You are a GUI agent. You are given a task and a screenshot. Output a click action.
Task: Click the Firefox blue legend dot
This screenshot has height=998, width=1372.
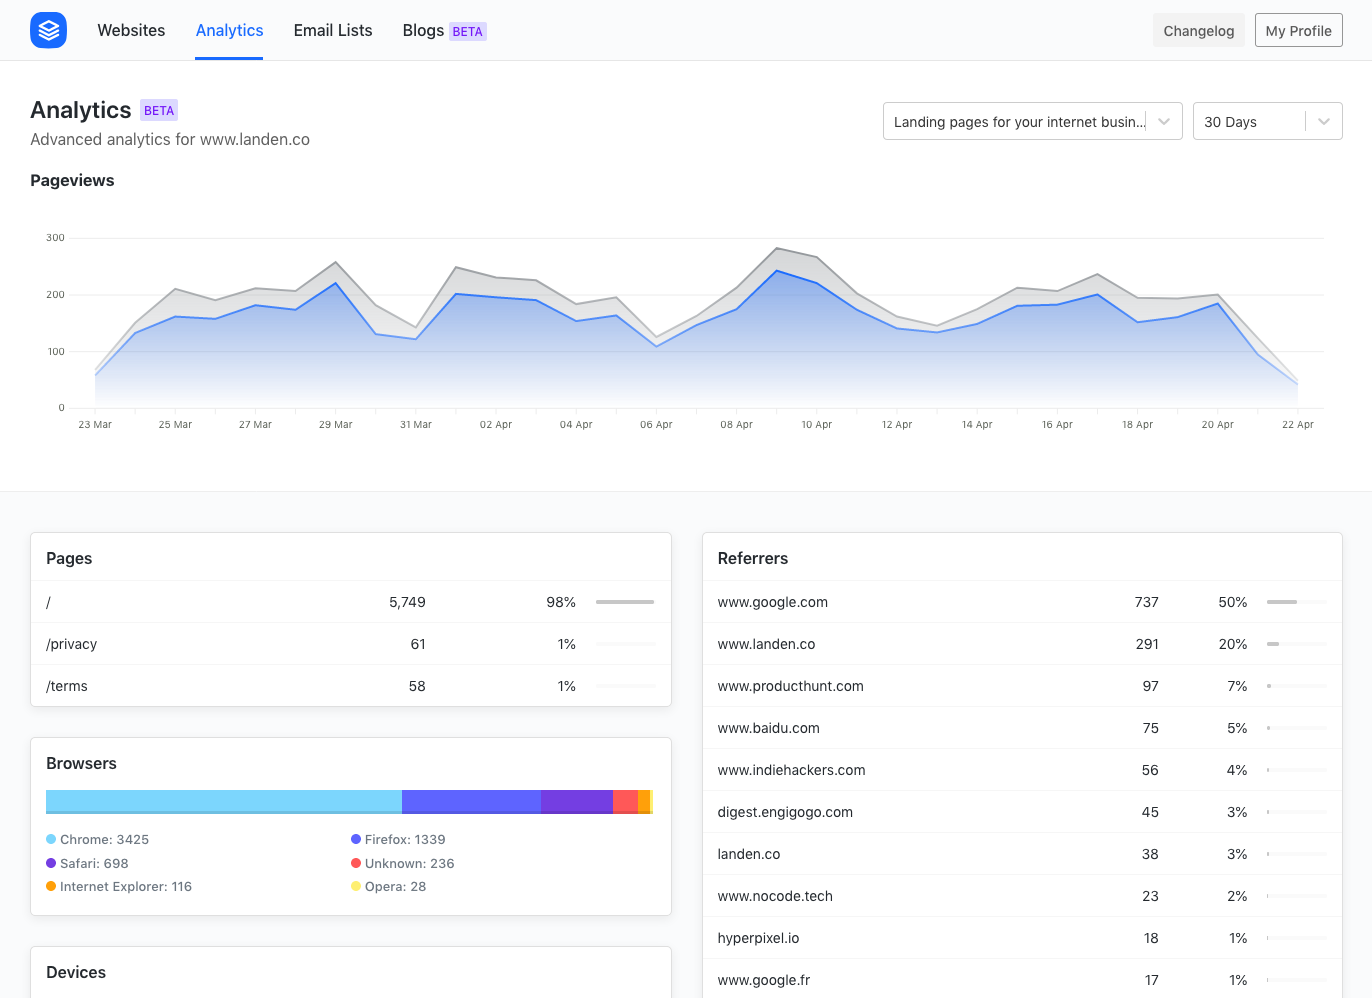pyautogui.click(x=356, y=839)
